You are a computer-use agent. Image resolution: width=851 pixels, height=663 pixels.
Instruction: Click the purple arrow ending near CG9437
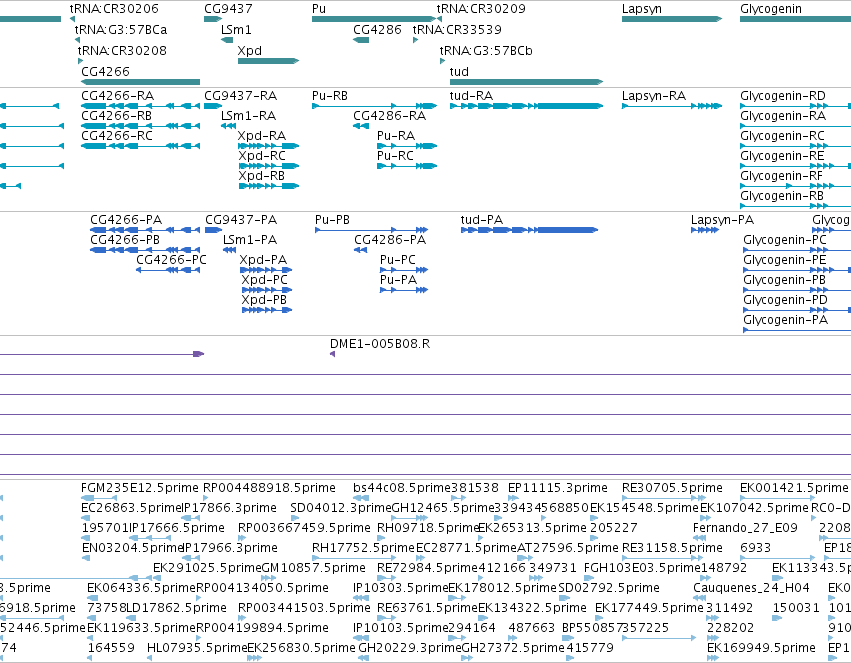pos(199,354)
